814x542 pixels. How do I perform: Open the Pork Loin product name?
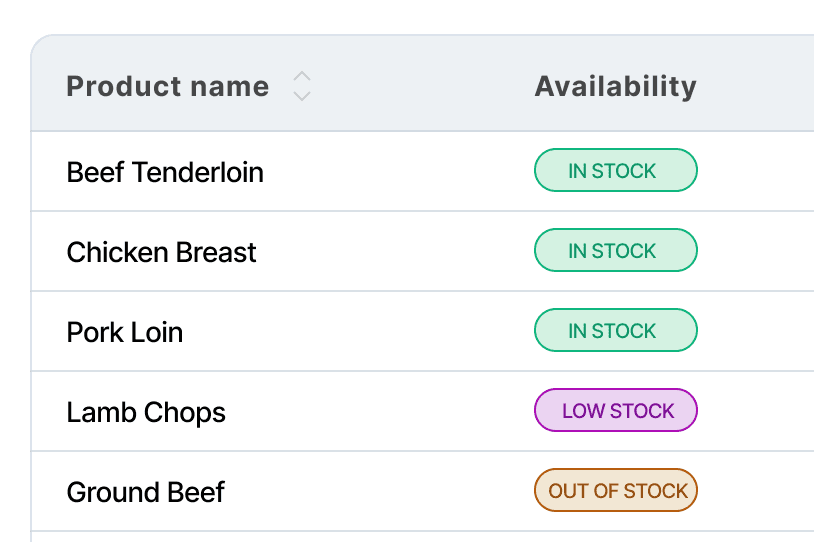click(x=125, y=332)
